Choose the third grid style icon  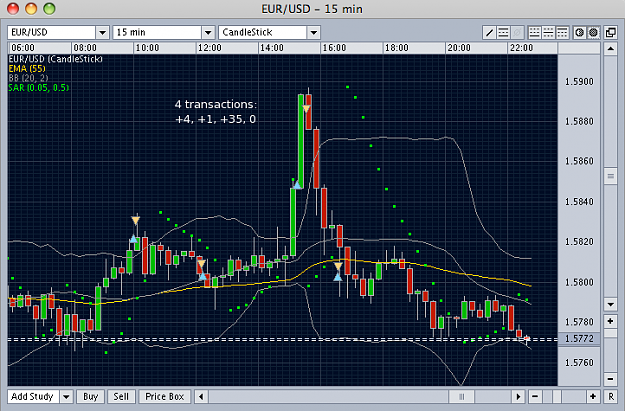coord(562,33)
